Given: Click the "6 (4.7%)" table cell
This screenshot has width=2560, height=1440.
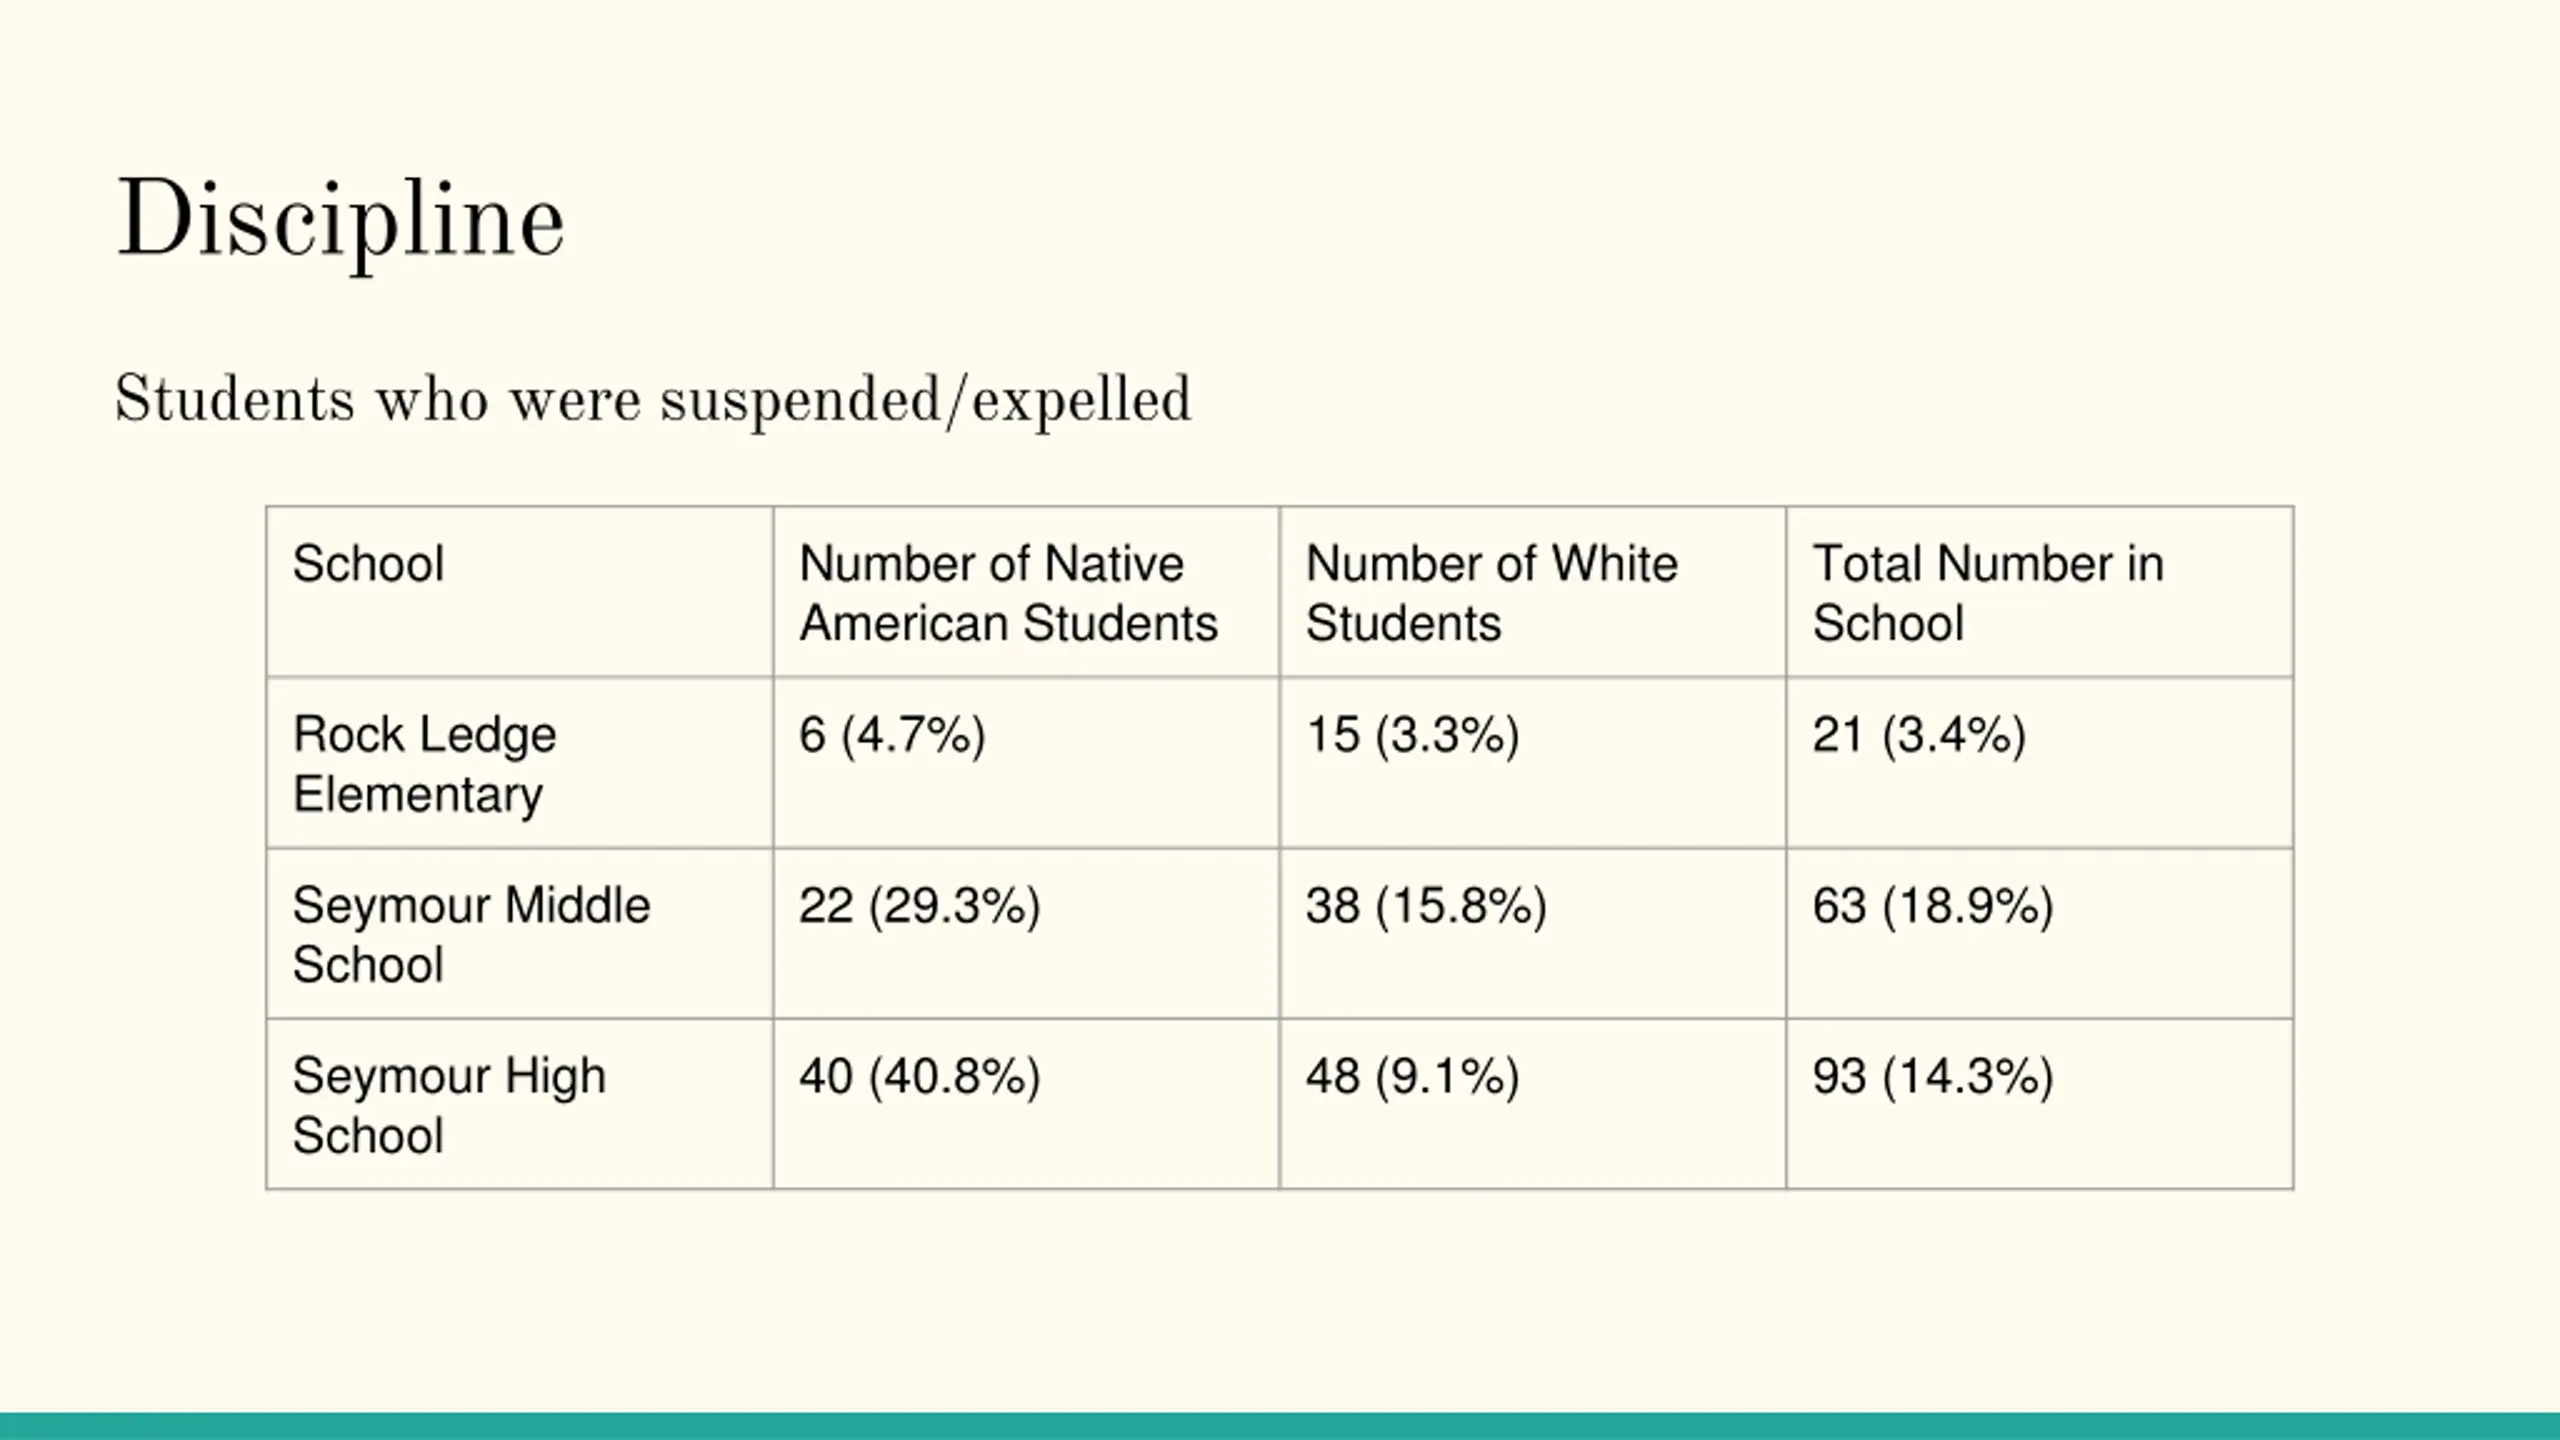Looking at the screenshot, I should [x=892, y=735].
